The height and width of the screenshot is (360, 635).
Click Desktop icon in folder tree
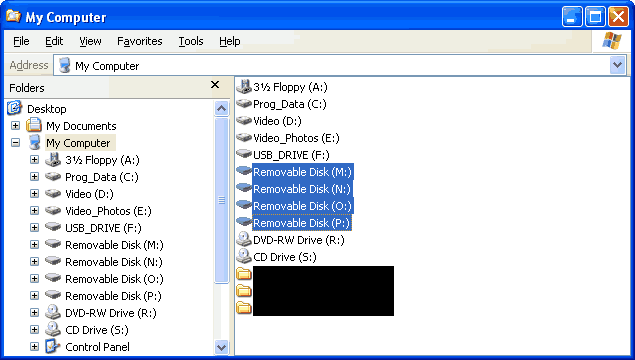click(14, 108)
